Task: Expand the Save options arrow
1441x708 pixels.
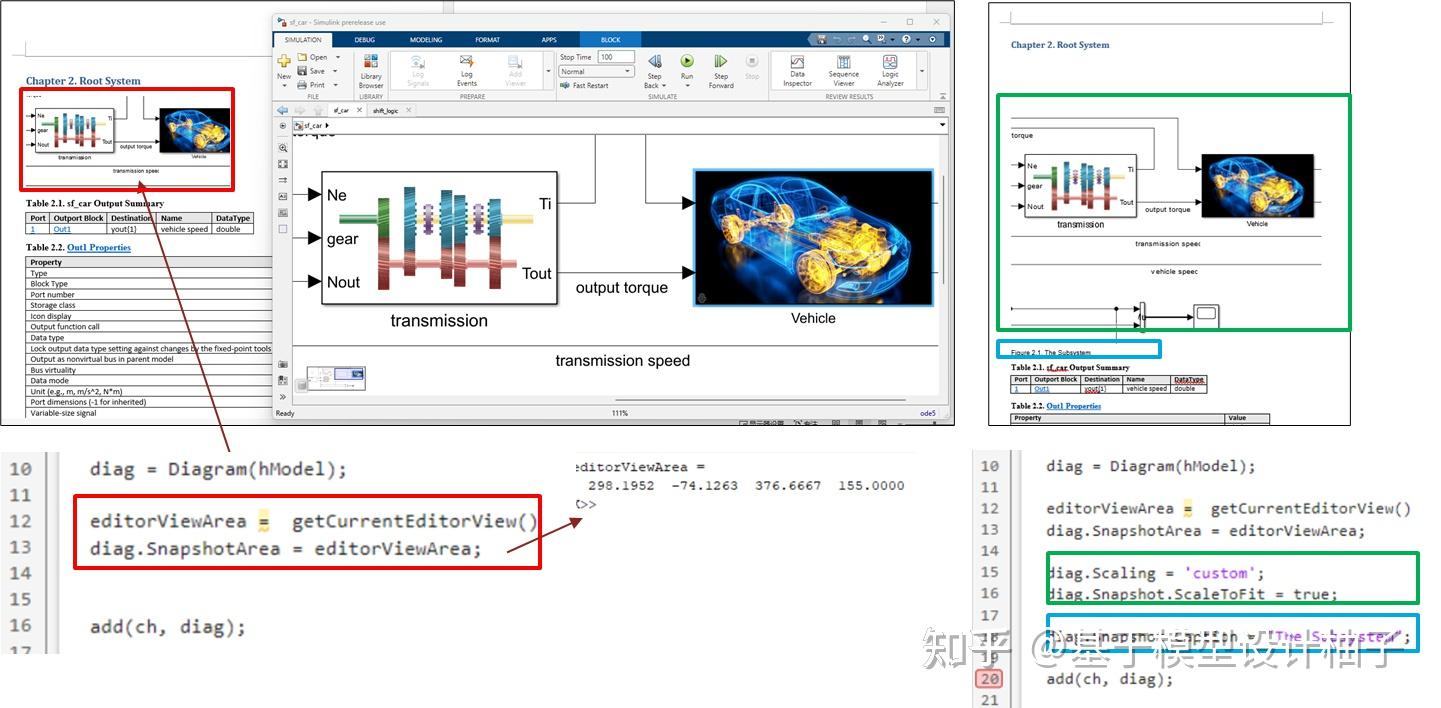Action: coord(338,71)
